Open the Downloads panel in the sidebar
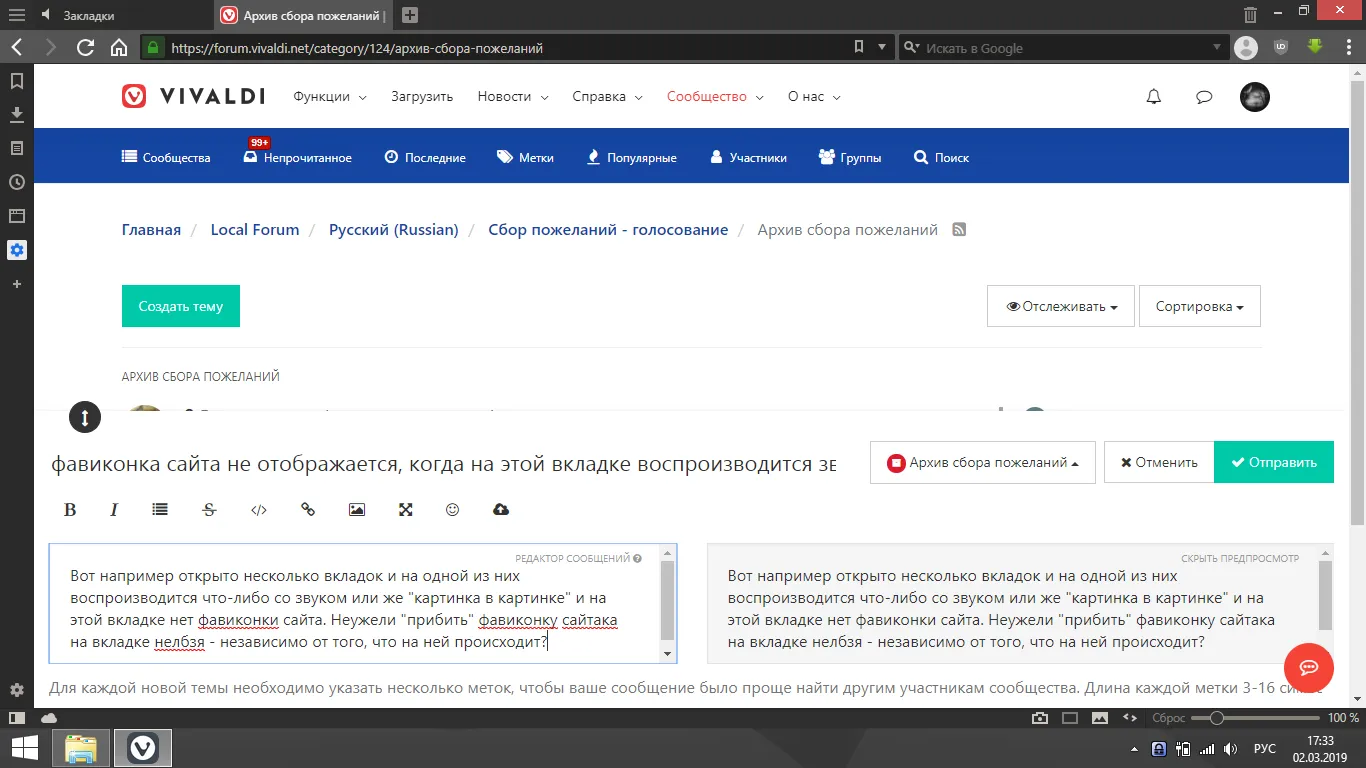The image size is (1366, 768). click(x=16, y=115)
